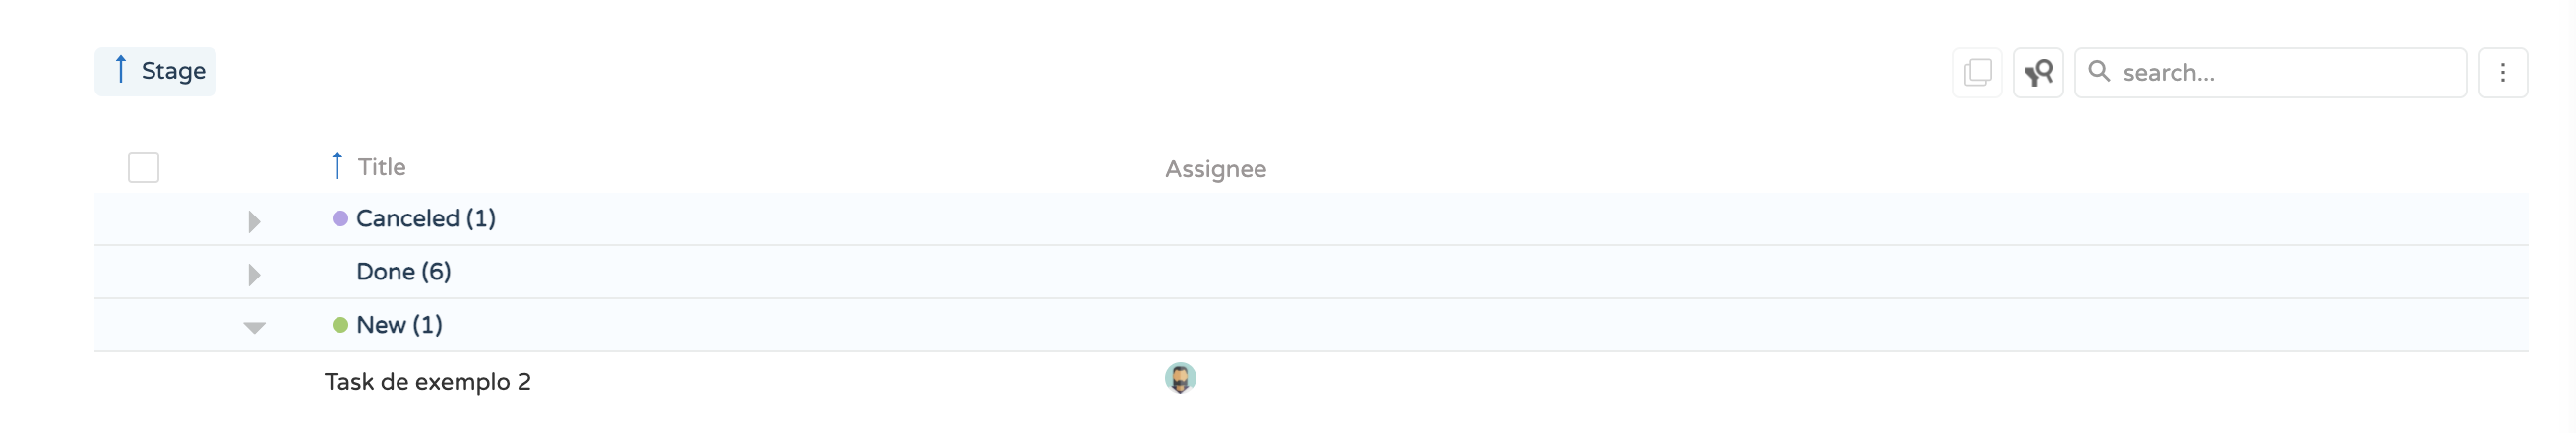The width and height of the screenshot is (2576, 433).
Task: Expand the Done (6) group arrow
Action: click(x=254, y=274)
